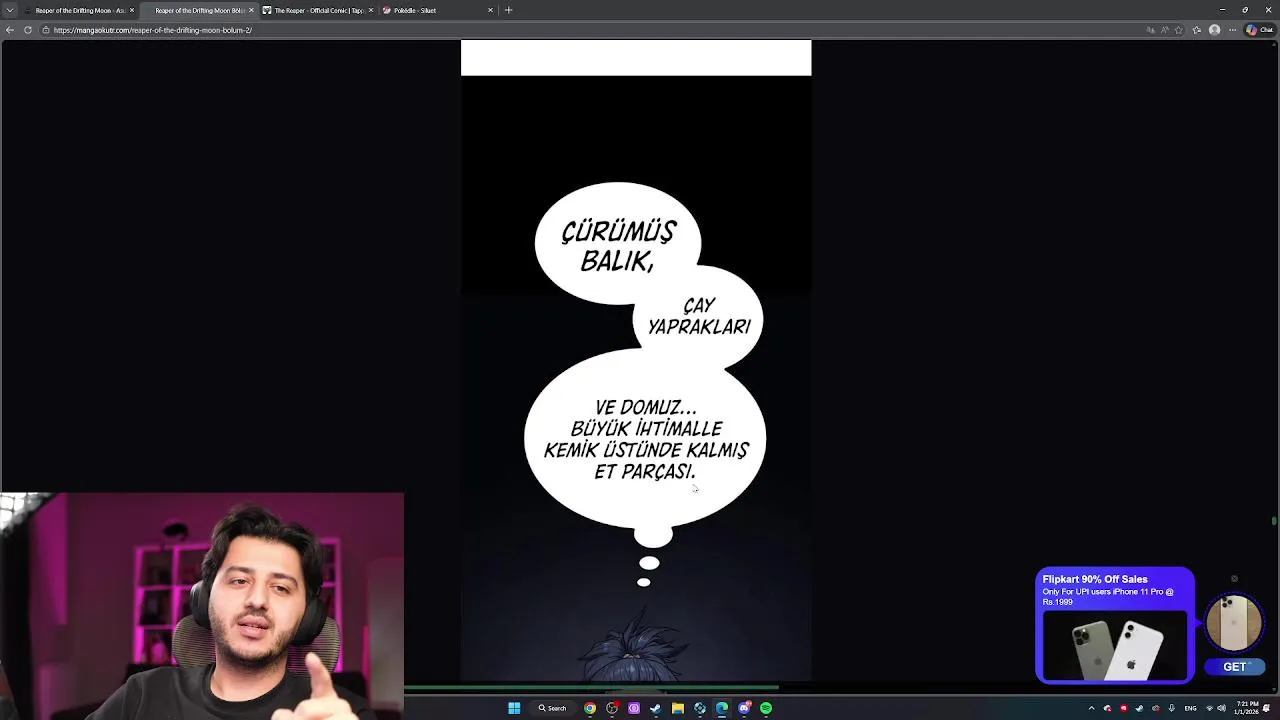Screen dimensions: 1280x720
Task: Click the 'ÇÜRÜMÜŞ BALIK,' speech bubble text
Action: pyautogui.click(x=618, y=246)
